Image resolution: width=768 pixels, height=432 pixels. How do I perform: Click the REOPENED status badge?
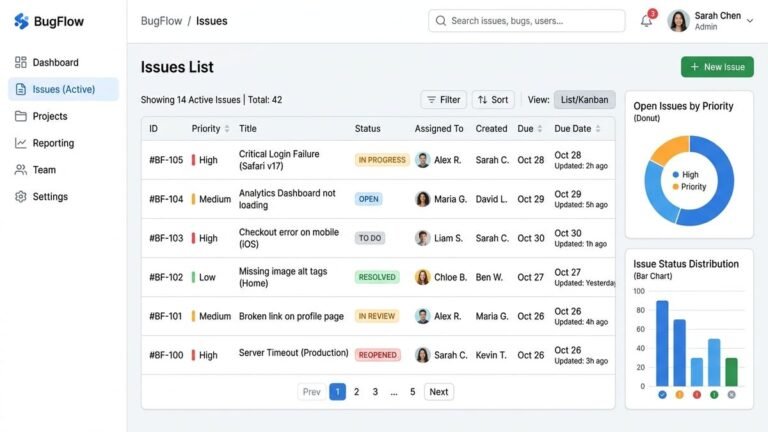click(378, 355)
